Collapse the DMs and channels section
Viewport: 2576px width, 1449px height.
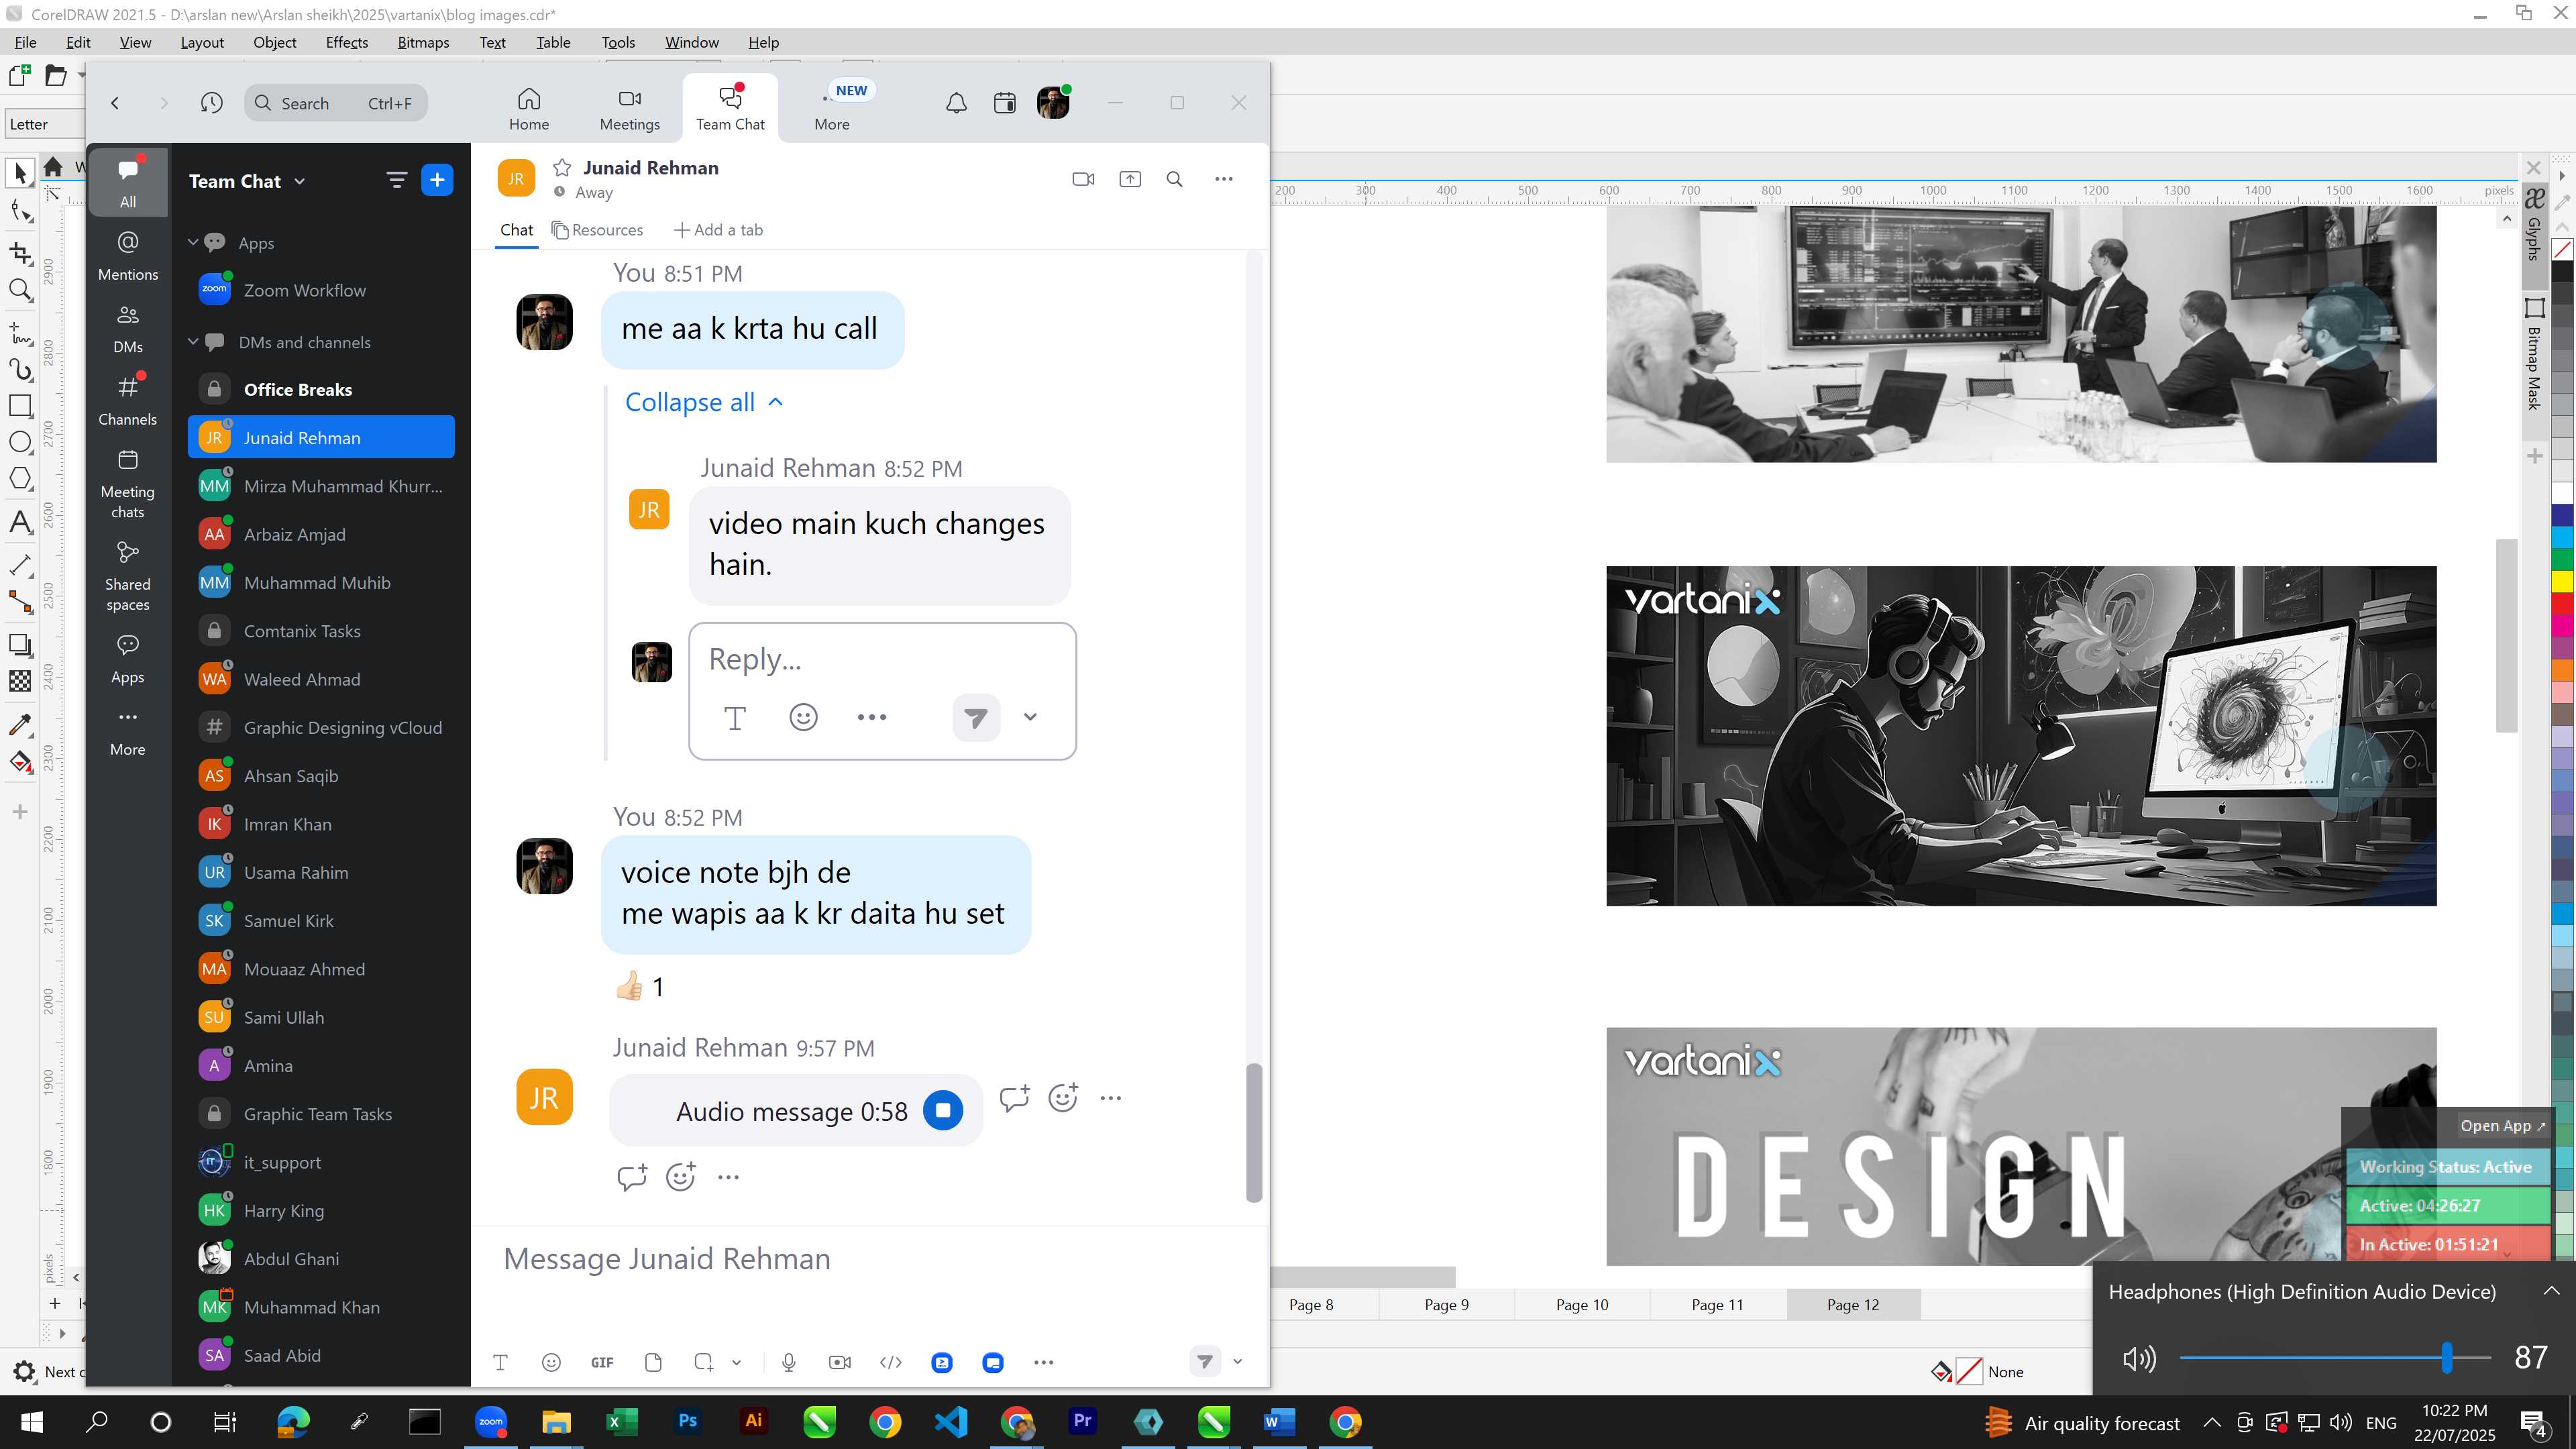point(193,342)
